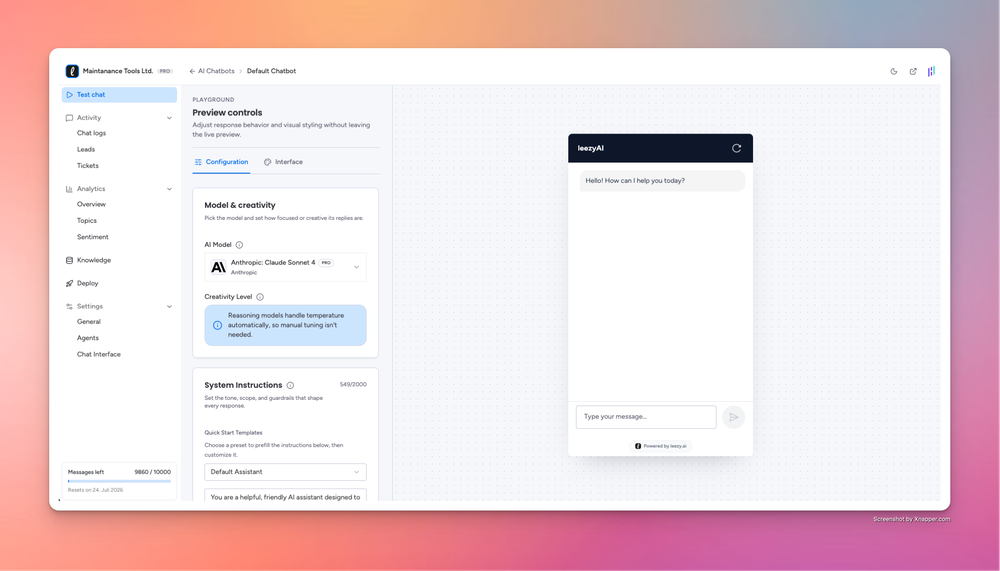Open Tickets in sidebar

[x=88, y=166]
